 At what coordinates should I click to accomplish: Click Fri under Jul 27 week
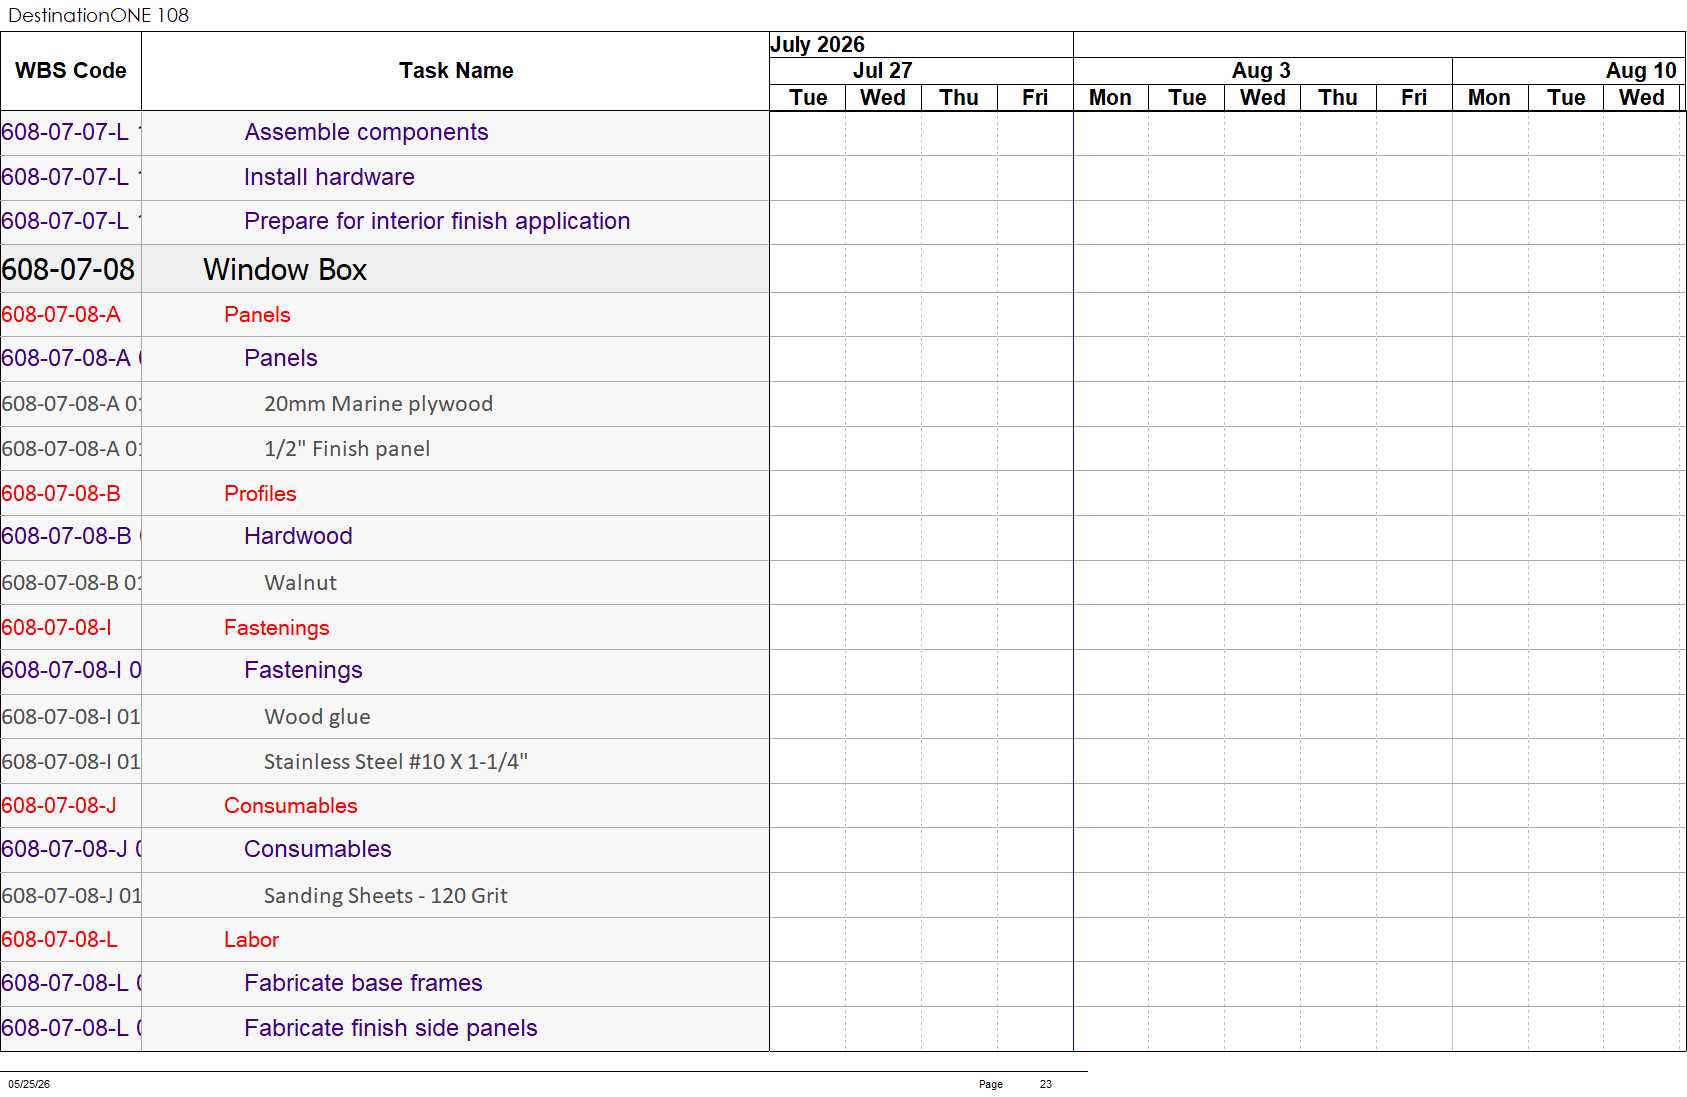click(x=1035, y=98)
